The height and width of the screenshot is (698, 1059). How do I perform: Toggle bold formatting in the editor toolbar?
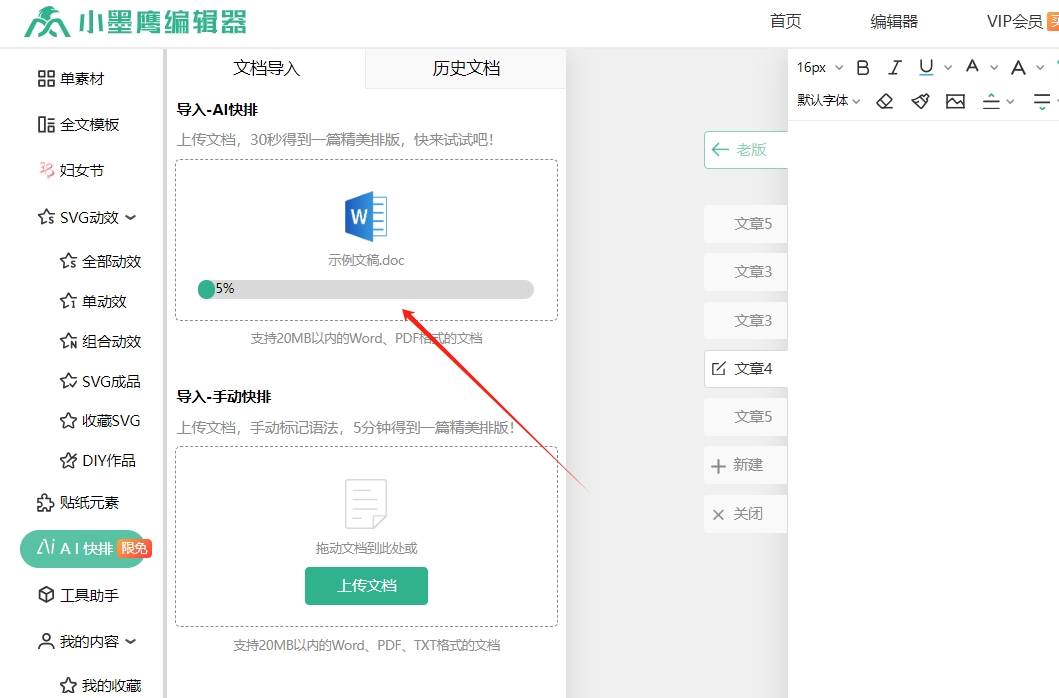[863, 68]
